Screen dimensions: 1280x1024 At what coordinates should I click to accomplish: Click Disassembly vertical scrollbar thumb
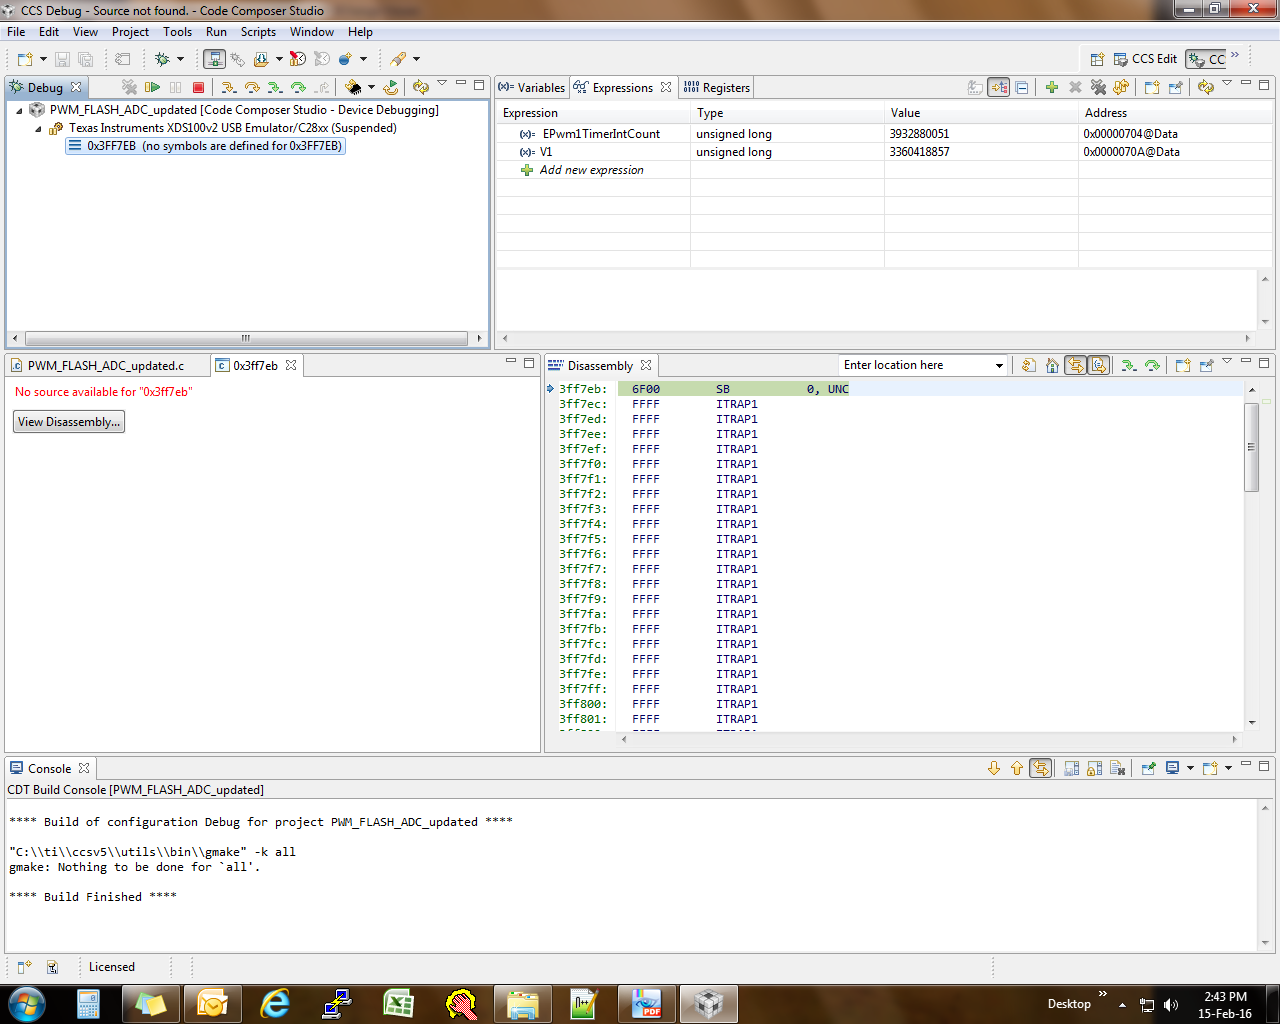tap(1251, 446)
